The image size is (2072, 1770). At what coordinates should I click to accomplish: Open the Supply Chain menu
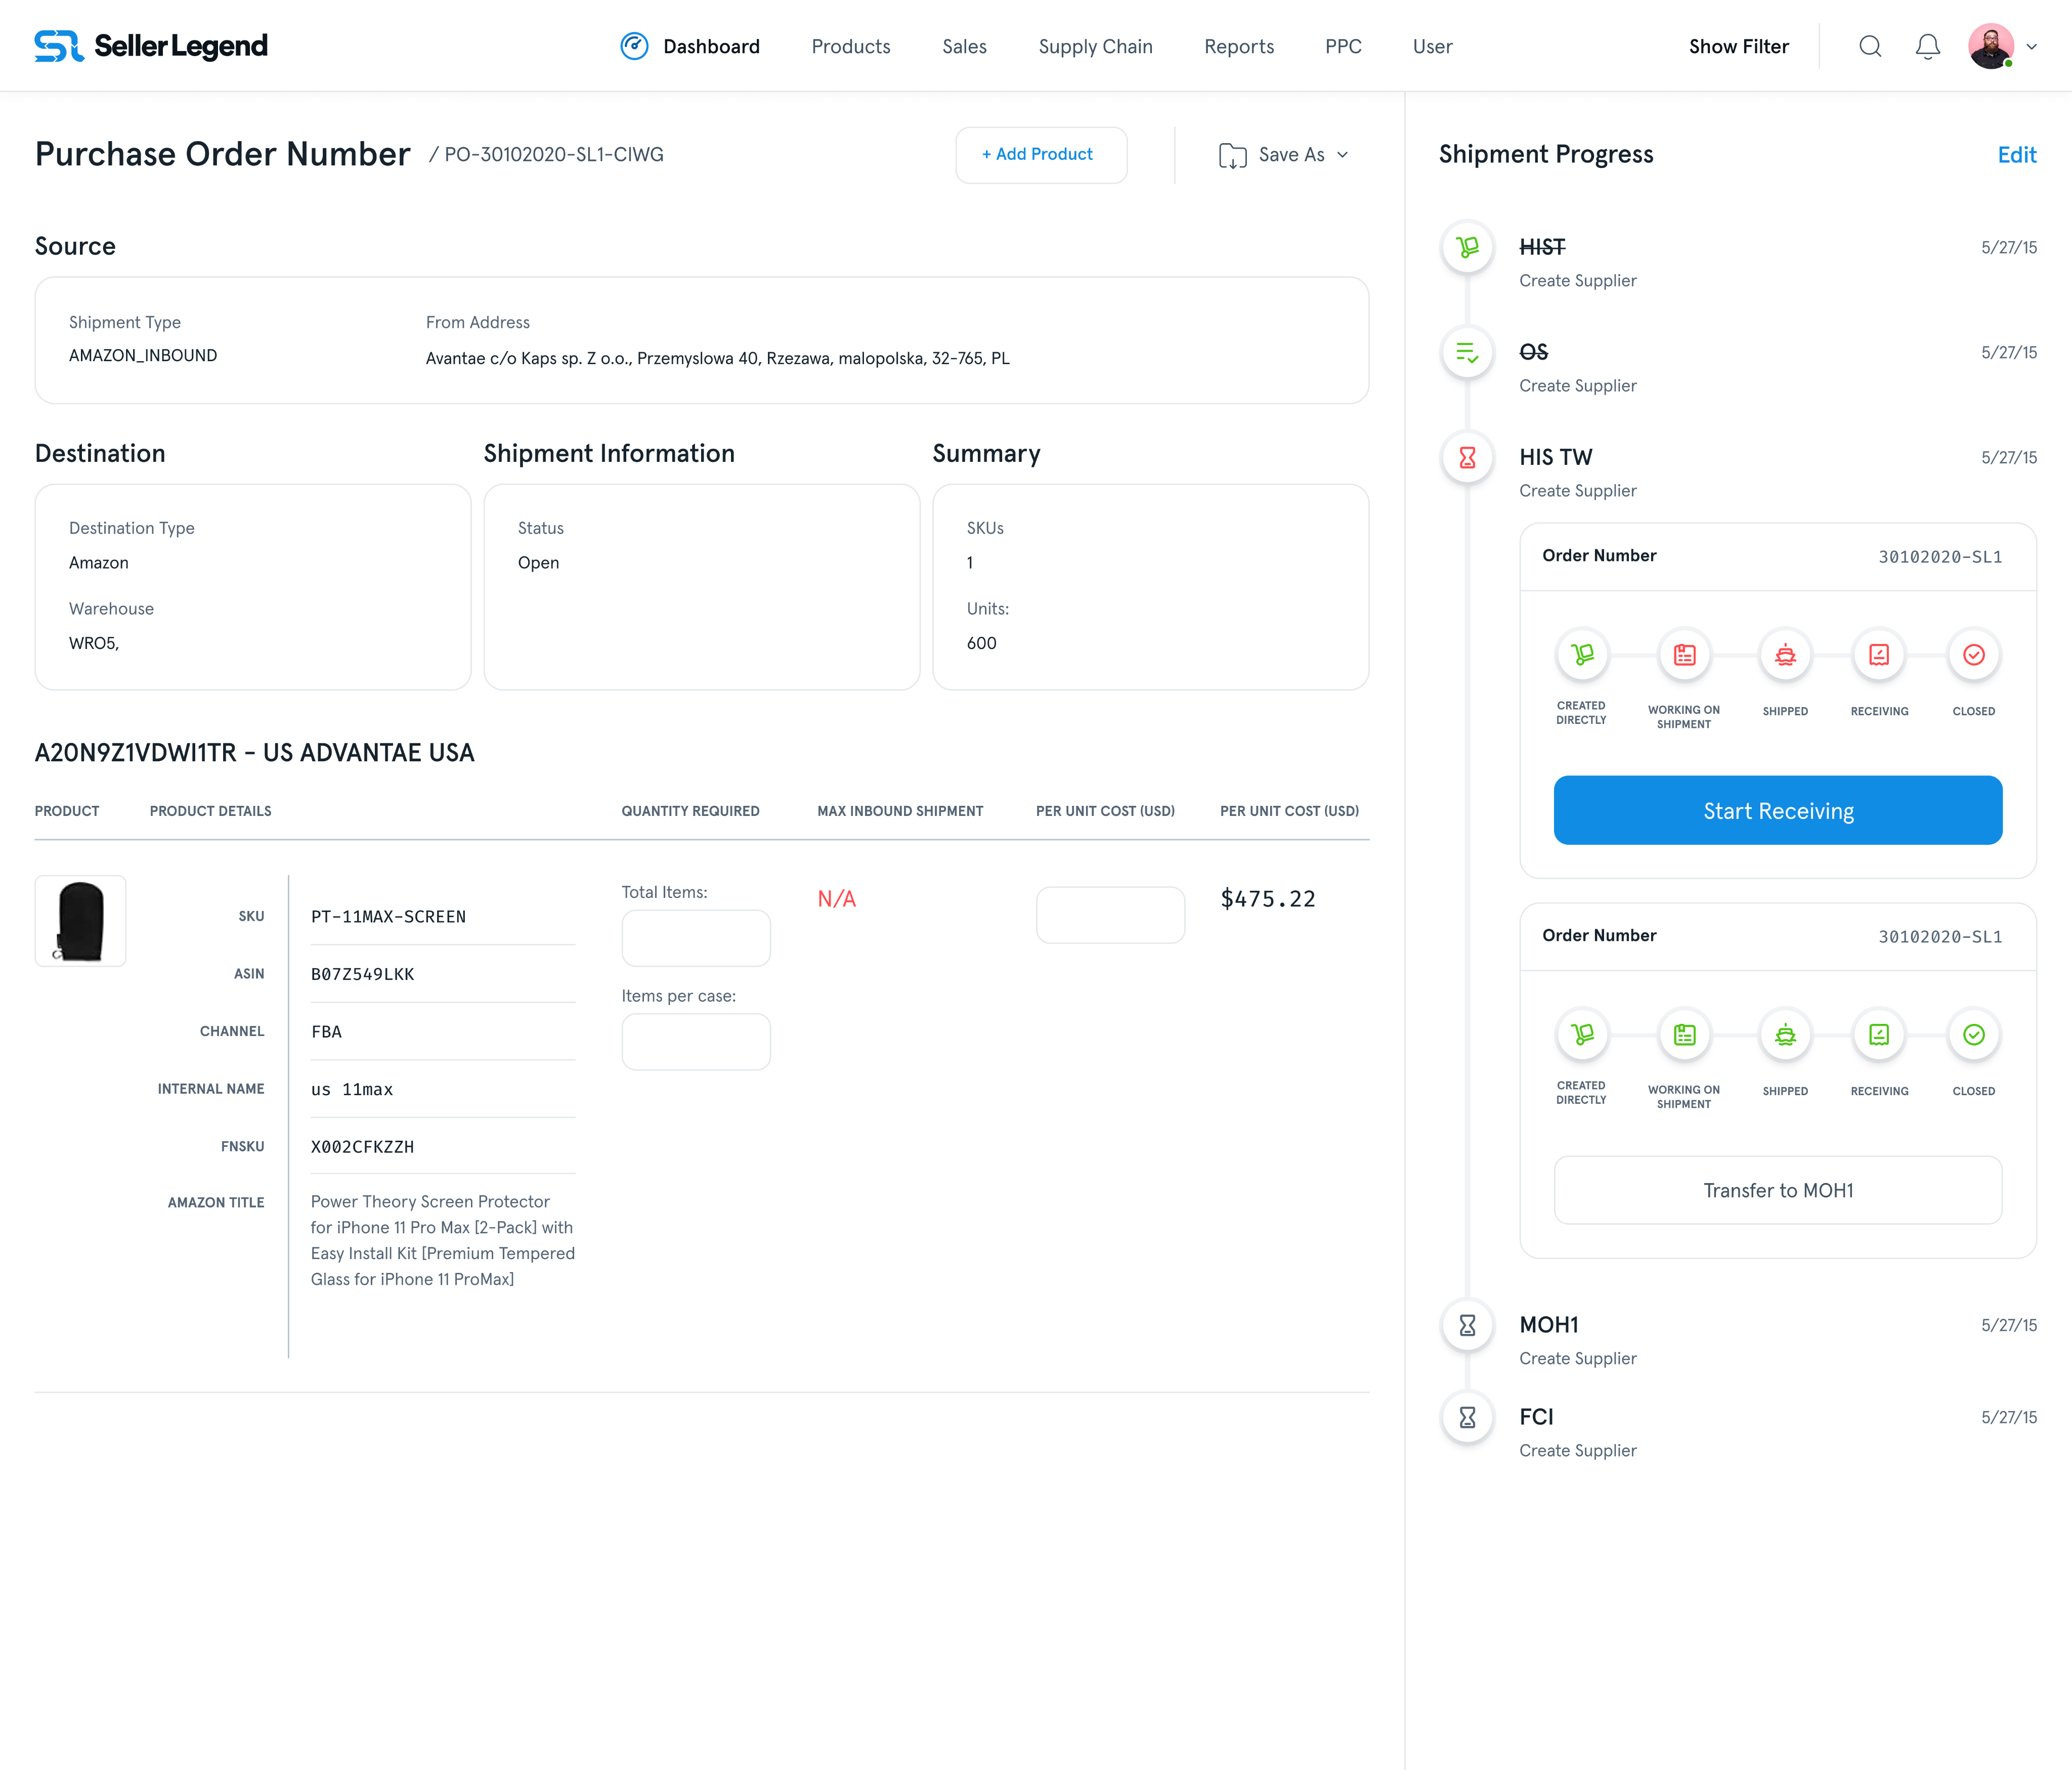point(1095,46)
